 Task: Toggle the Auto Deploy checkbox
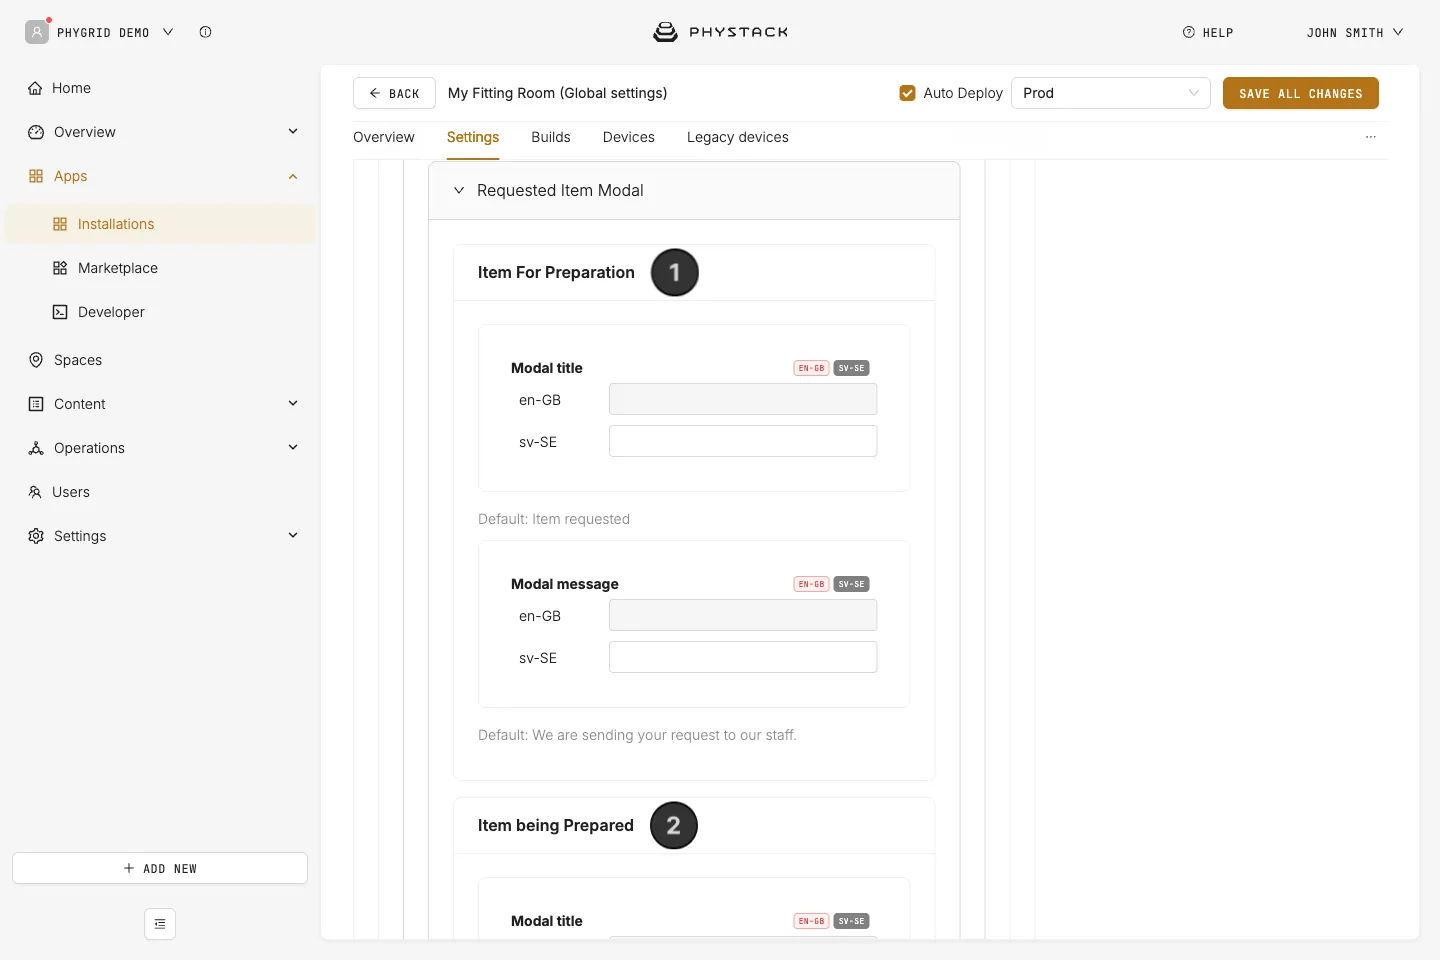(x=908, y=93)
